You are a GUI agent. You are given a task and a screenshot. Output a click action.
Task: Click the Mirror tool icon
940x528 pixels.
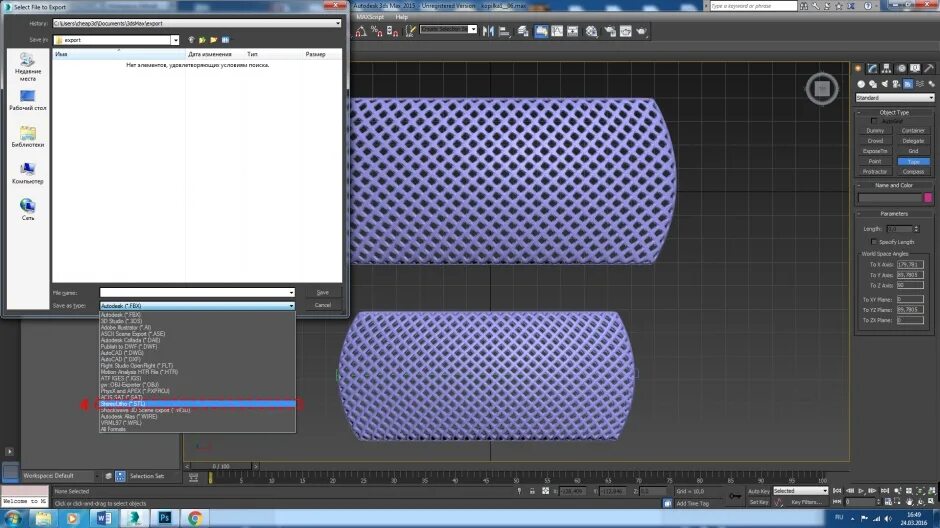point(489,31)
